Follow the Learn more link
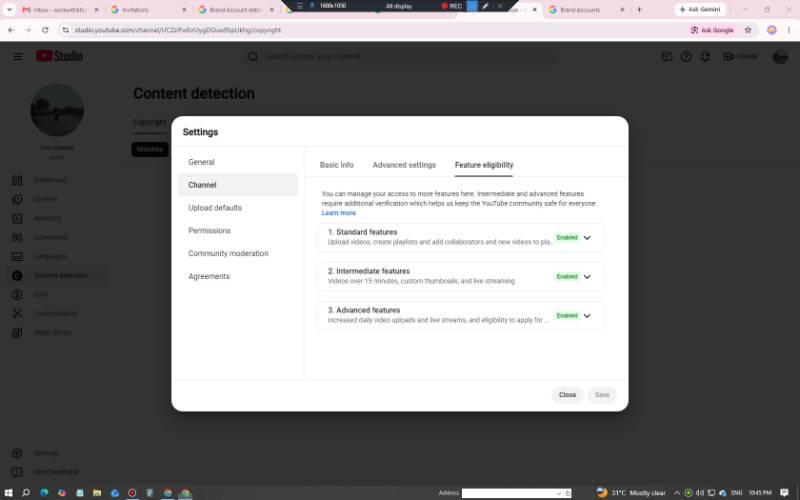 point(338,213)
